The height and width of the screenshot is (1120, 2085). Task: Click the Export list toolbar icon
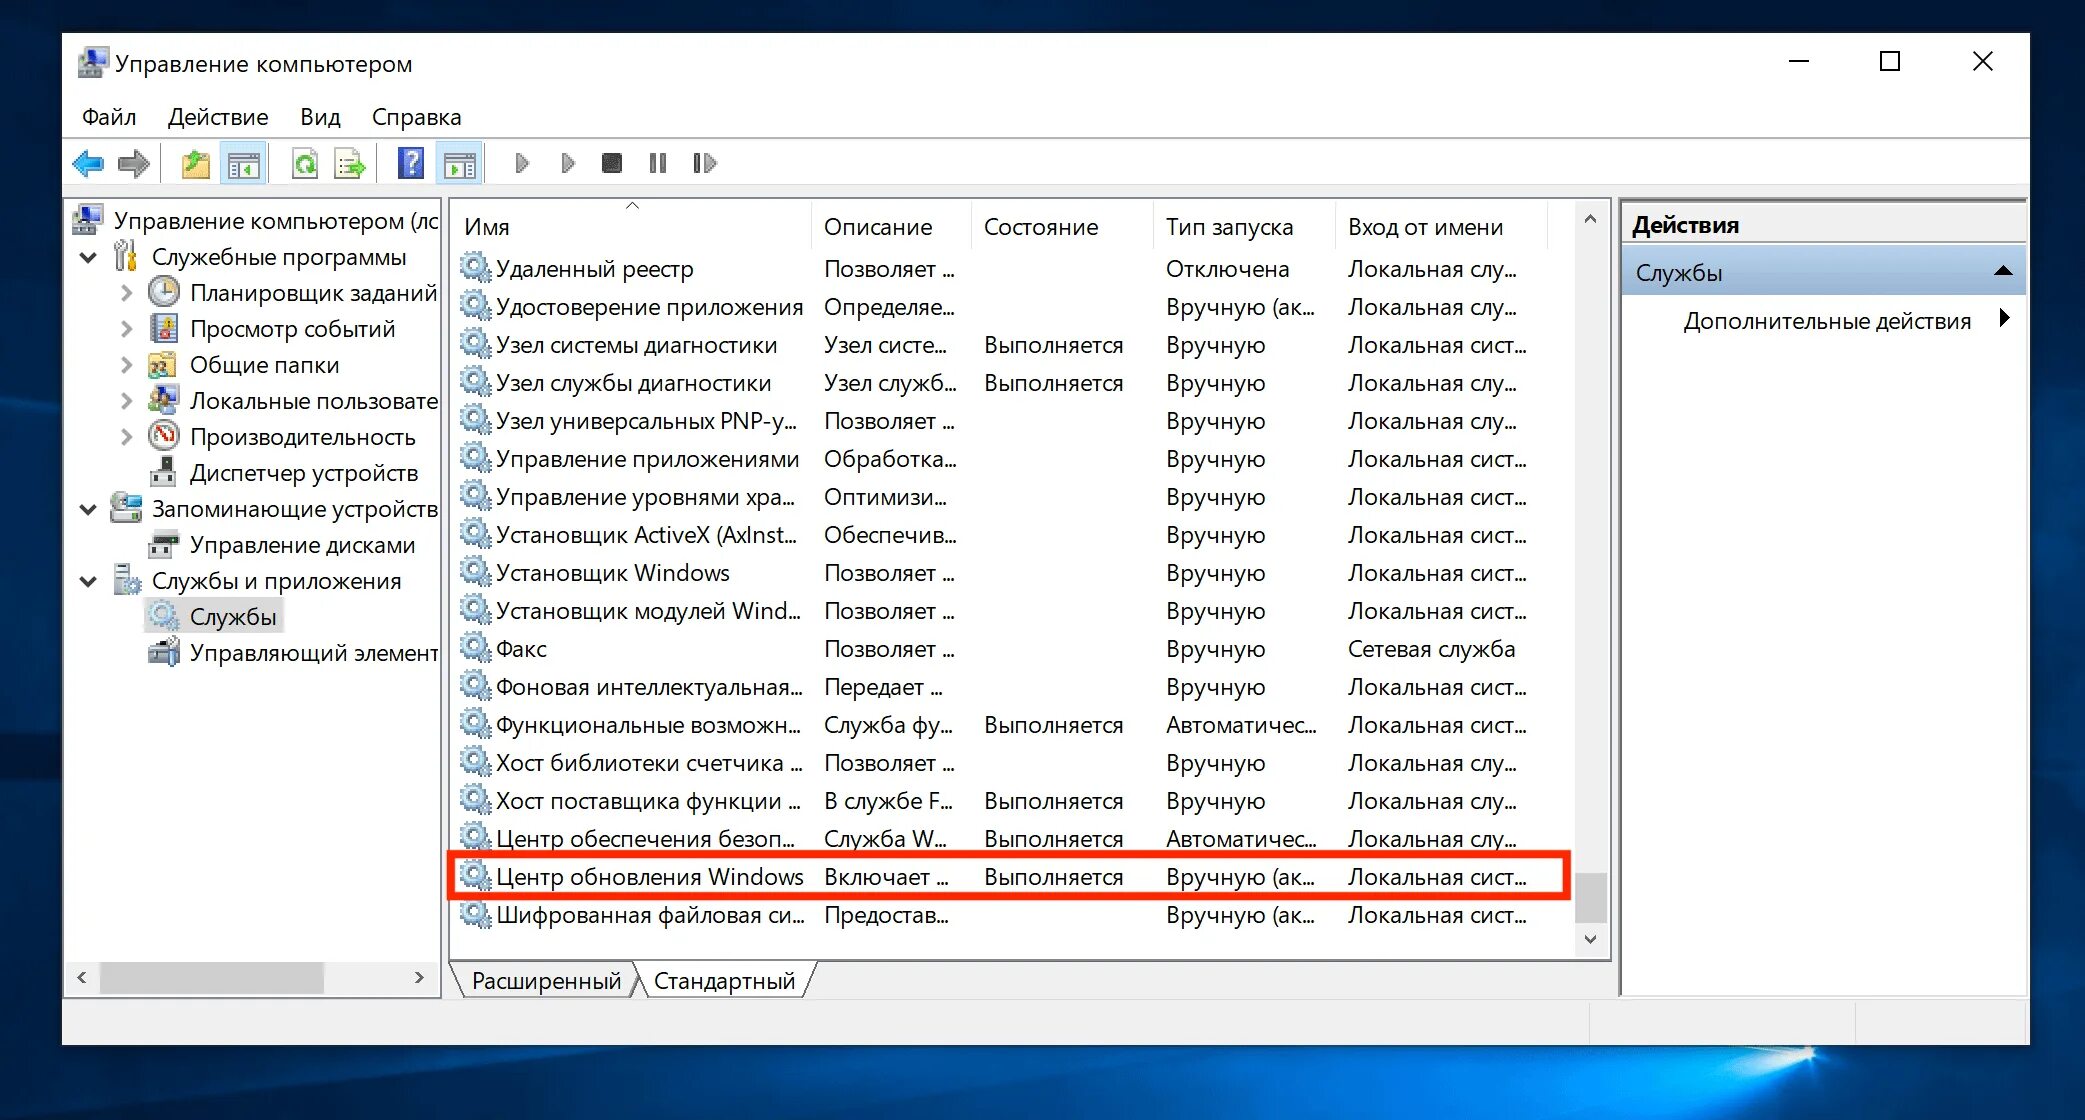(349, 163)
